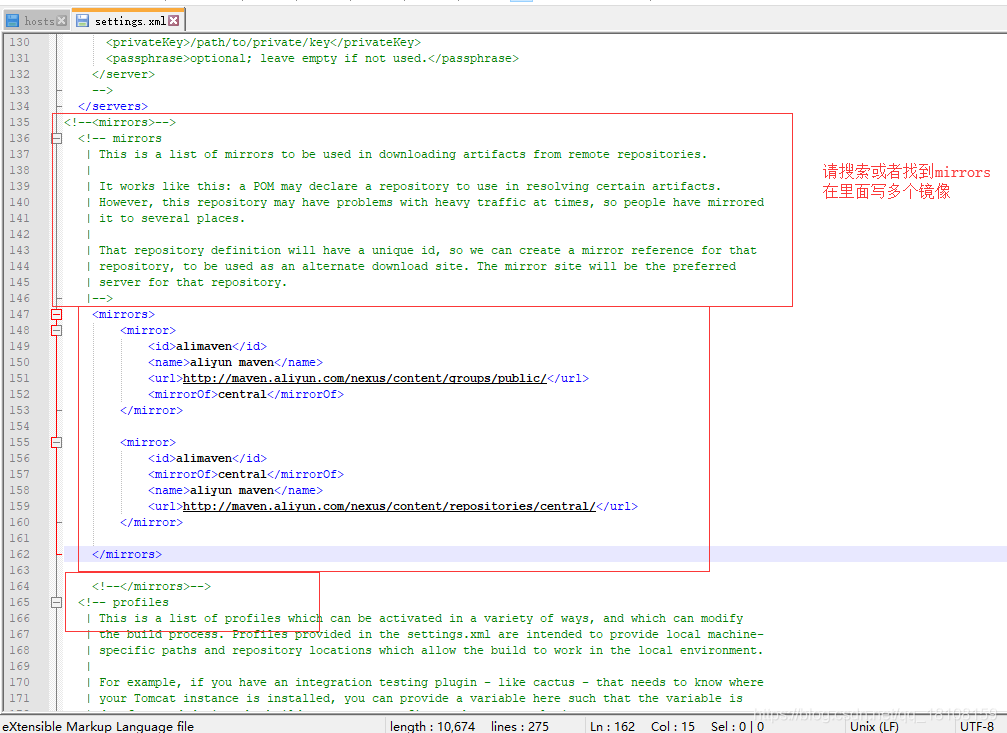
Task: Click the <privateKey> line text
Action: pyautogui.click(x=263, y=42)
